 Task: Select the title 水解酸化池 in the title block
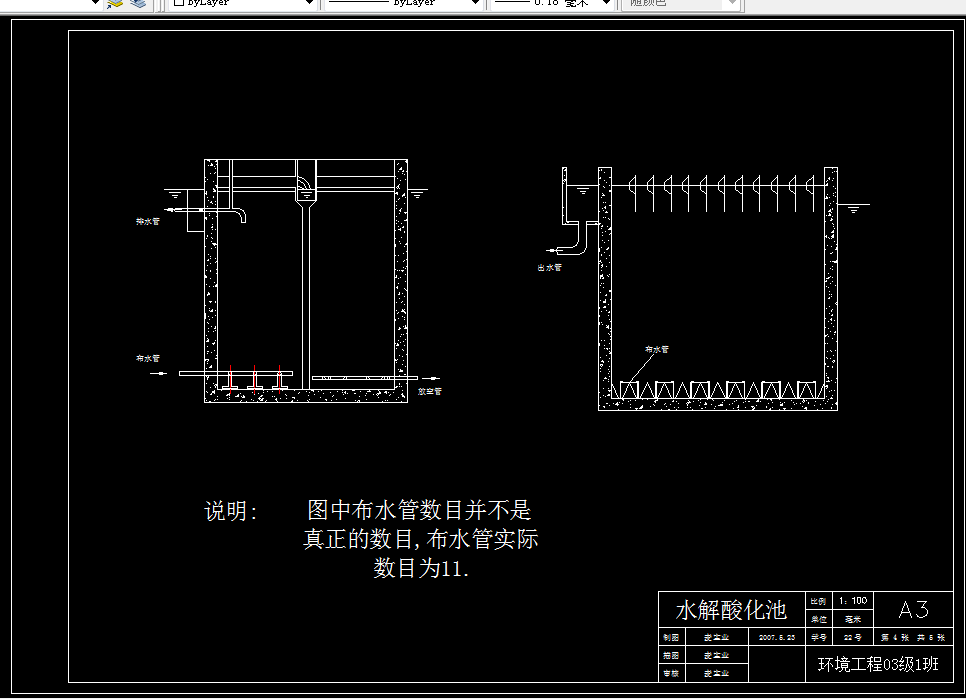click(731, 610)
